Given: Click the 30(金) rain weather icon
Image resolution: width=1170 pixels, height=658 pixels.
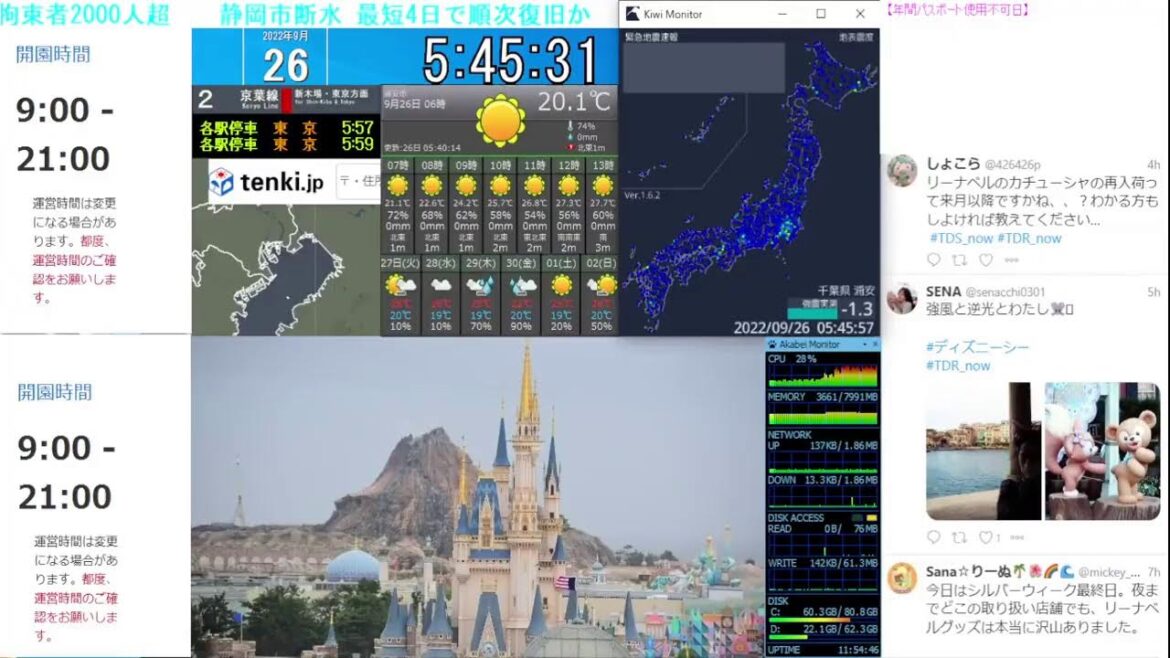Looking at the screenshot, I should 521,285.
